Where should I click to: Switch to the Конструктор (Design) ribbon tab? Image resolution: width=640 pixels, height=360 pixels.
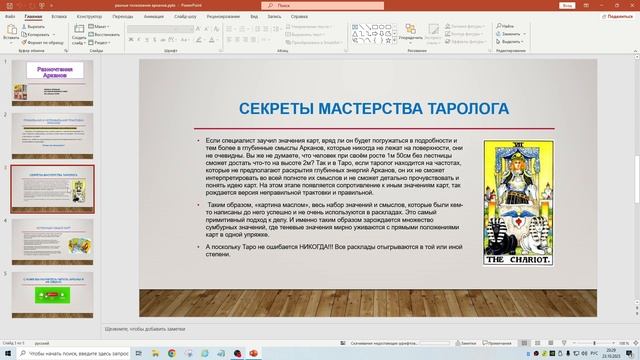pos(89,17)
